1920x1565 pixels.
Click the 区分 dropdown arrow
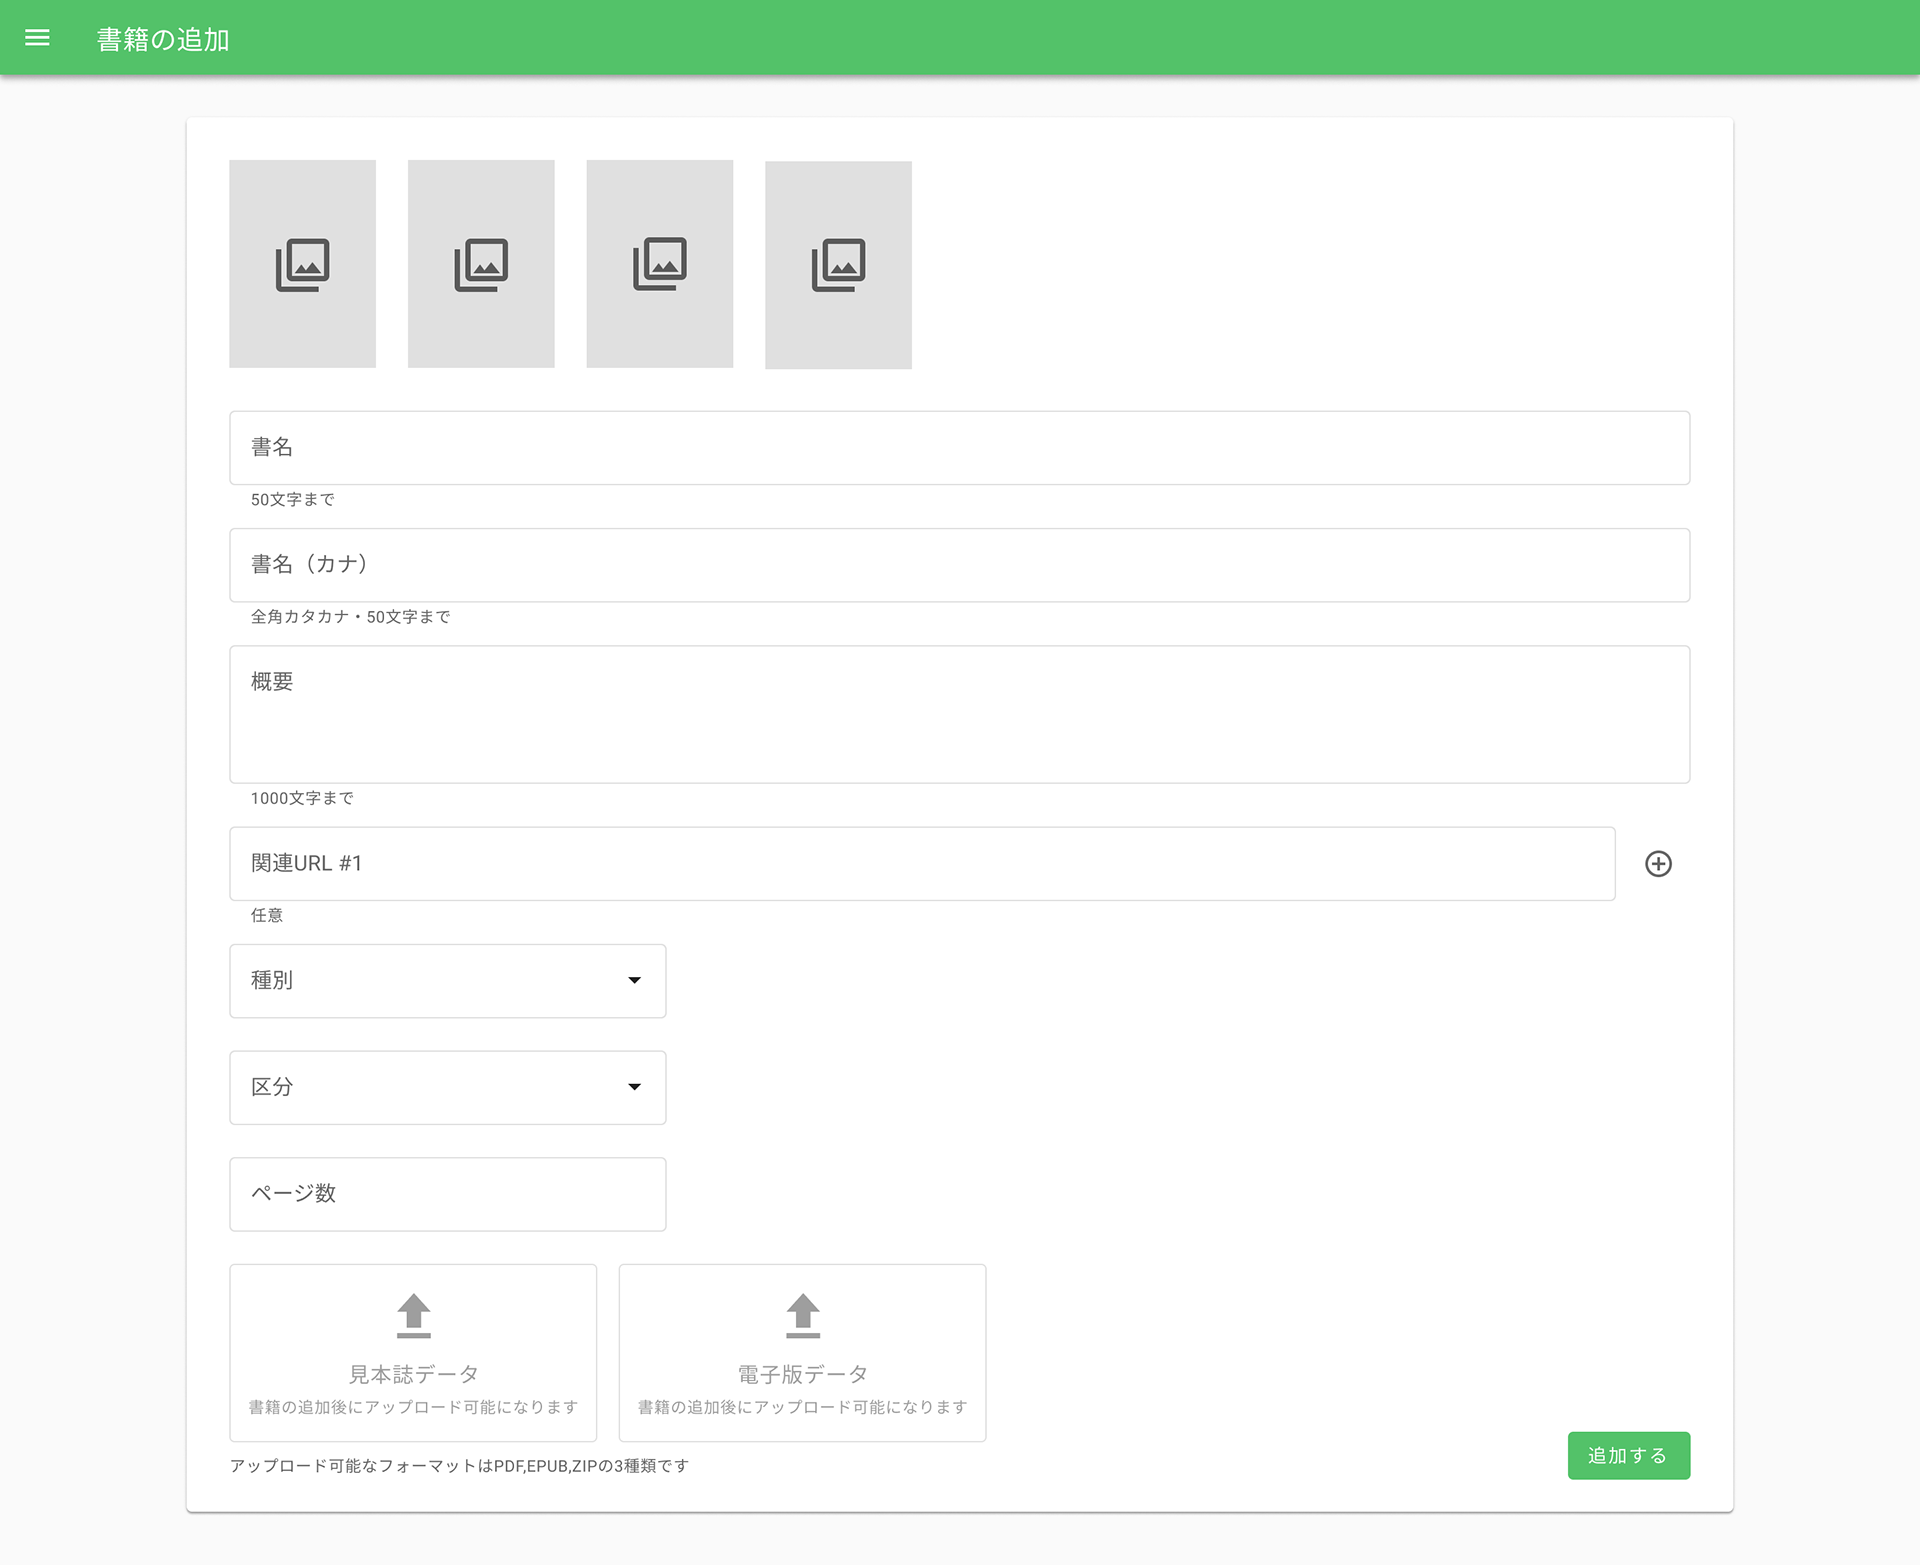coord(634,1087)
